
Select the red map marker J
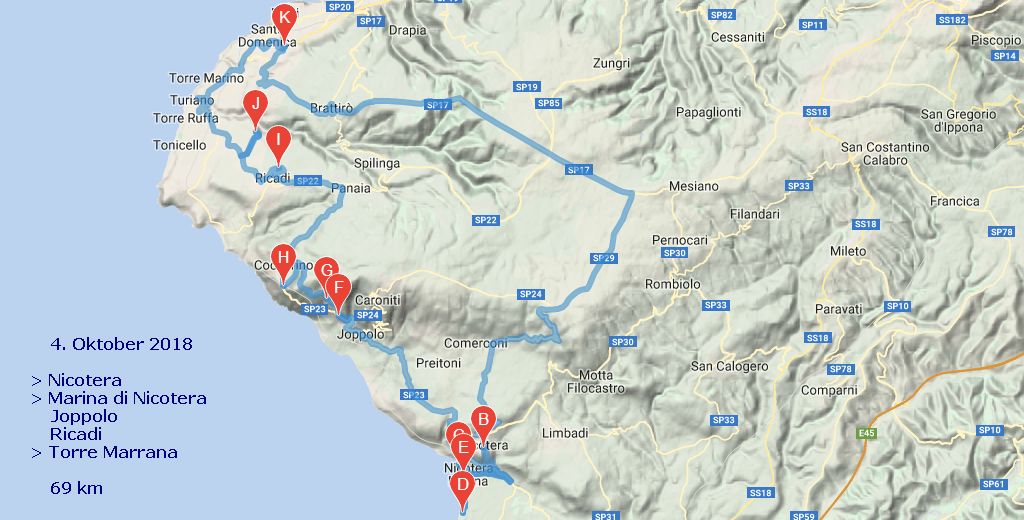(x=255, y=108)
